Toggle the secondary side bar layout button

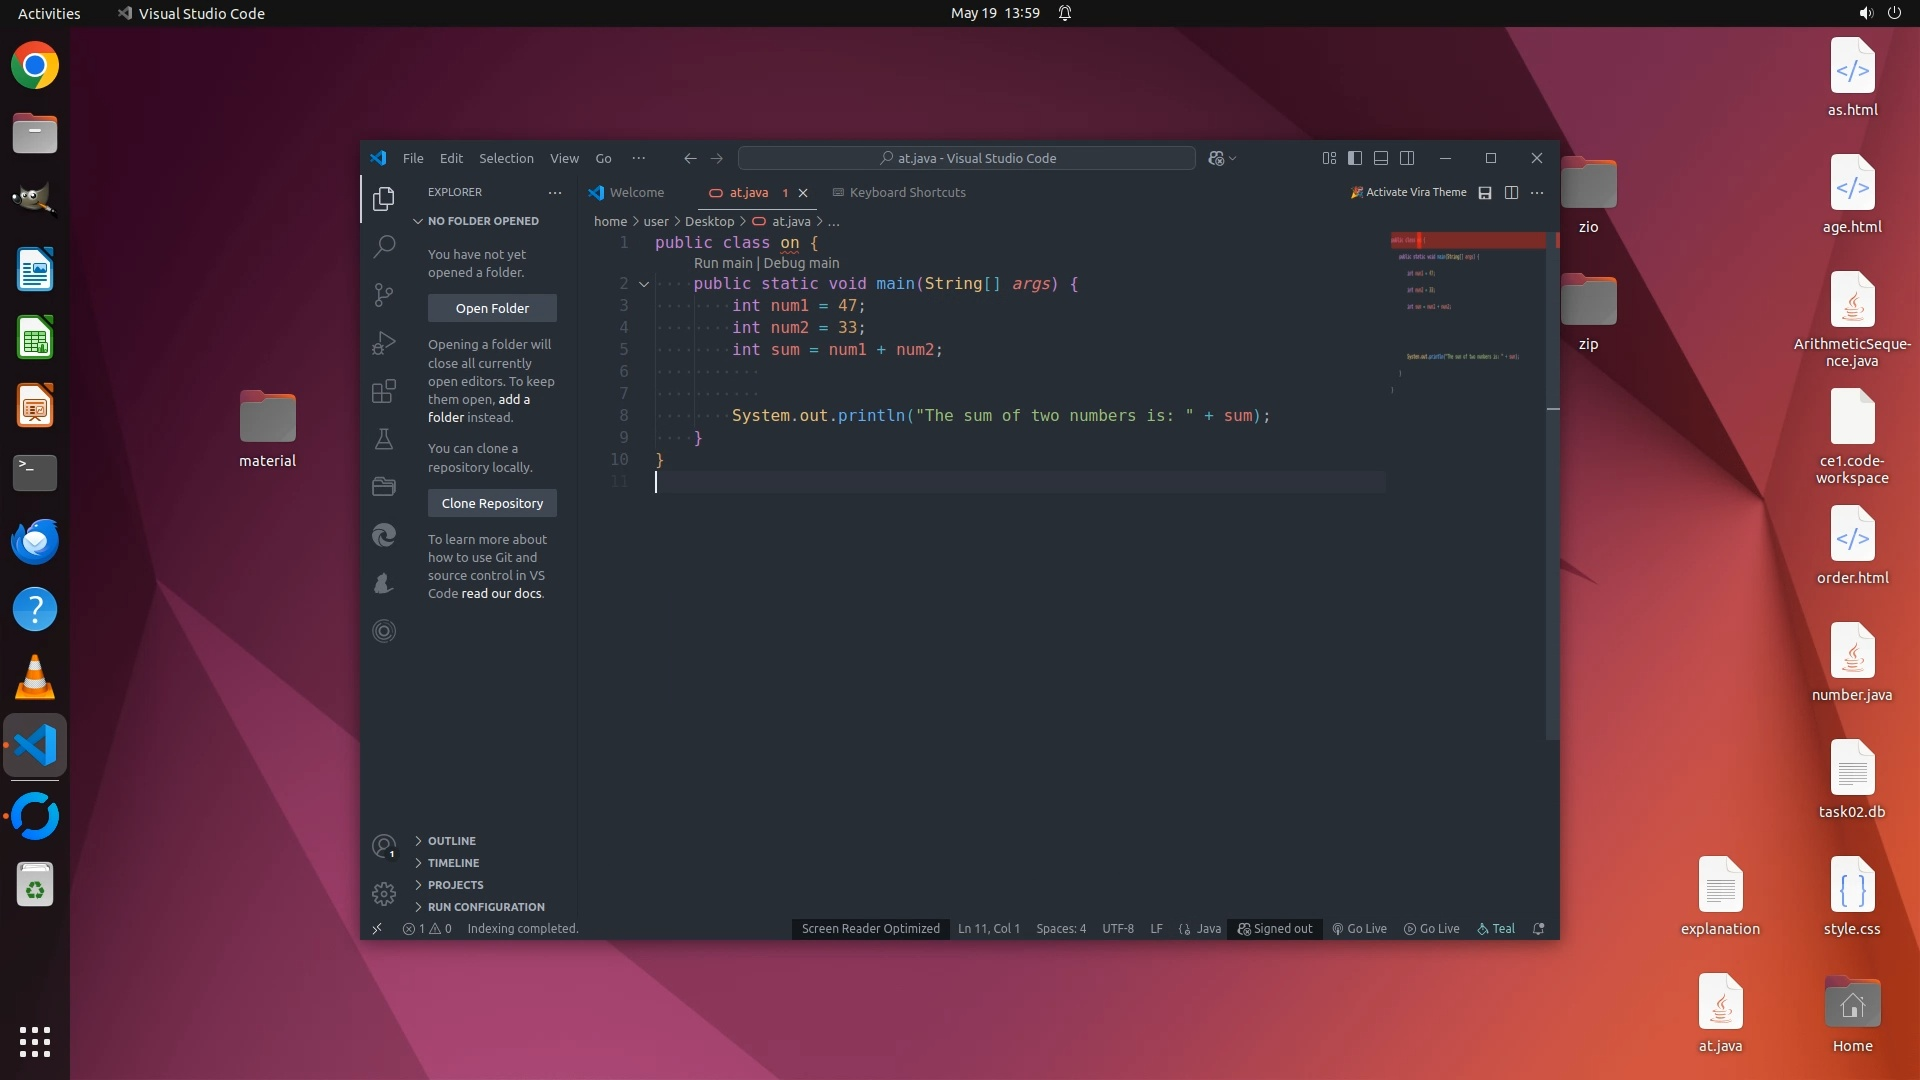[1407, 158]
